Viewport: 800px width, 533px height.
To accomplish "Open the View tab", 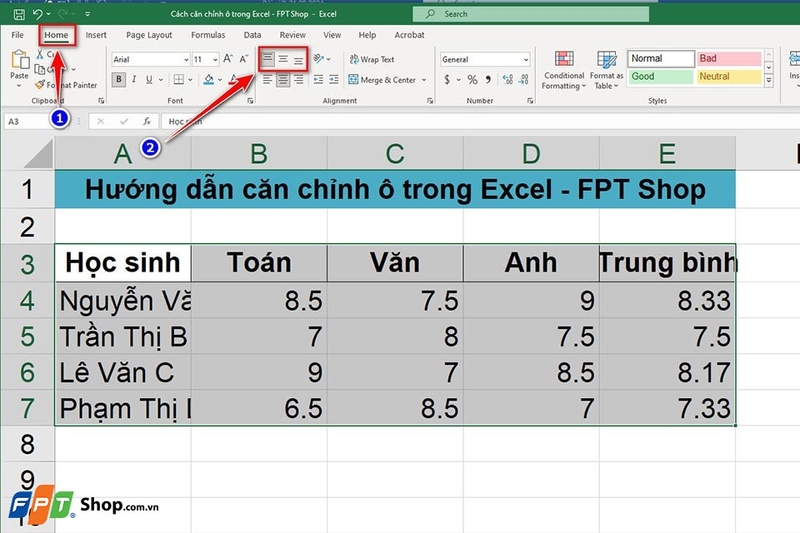I will 332,35.
